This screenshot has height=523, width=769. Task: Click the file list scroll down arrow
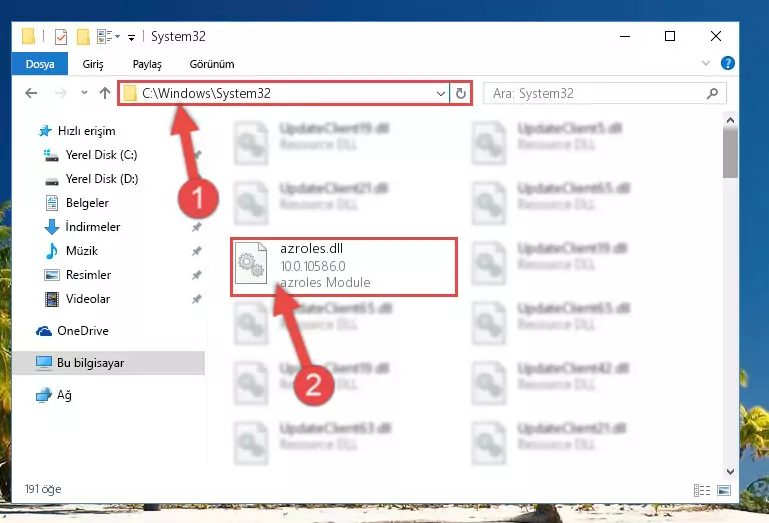tap(730, 471)
